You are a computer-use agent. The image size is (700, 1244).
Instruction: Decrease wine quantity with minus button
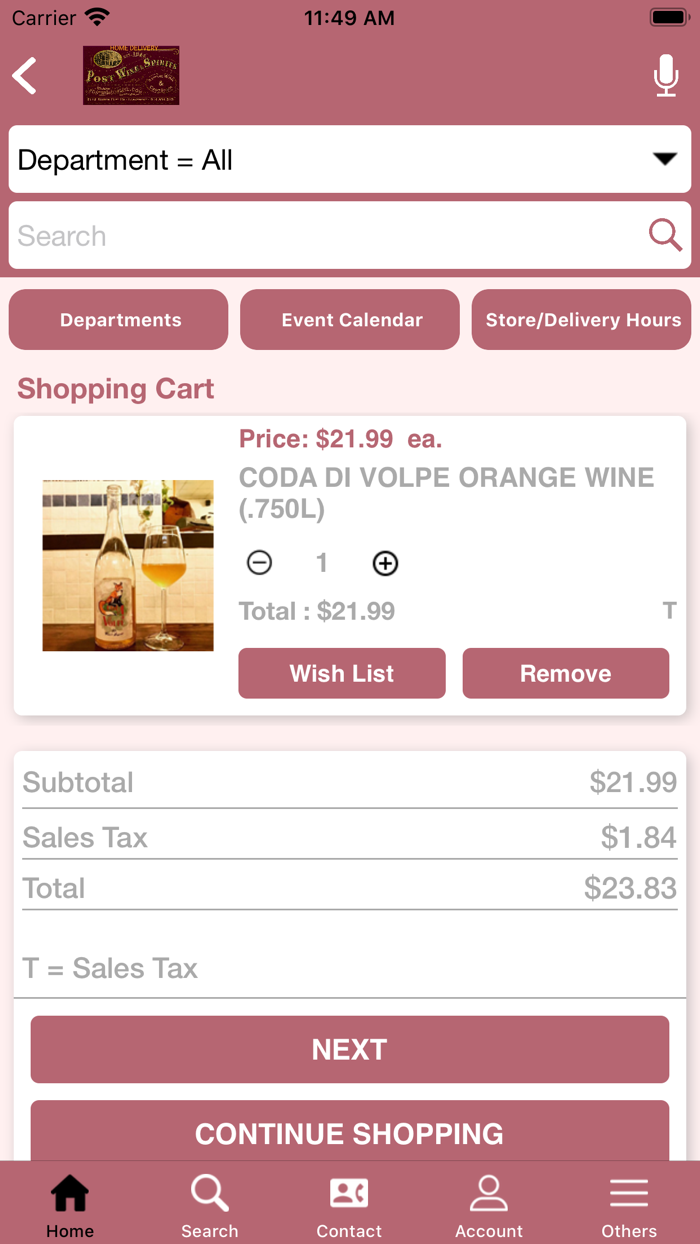[x=259, y=563]
